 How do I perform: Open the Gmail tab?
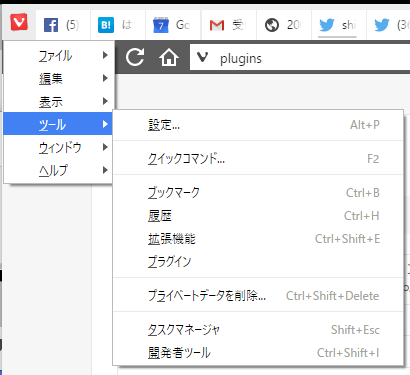228,25
